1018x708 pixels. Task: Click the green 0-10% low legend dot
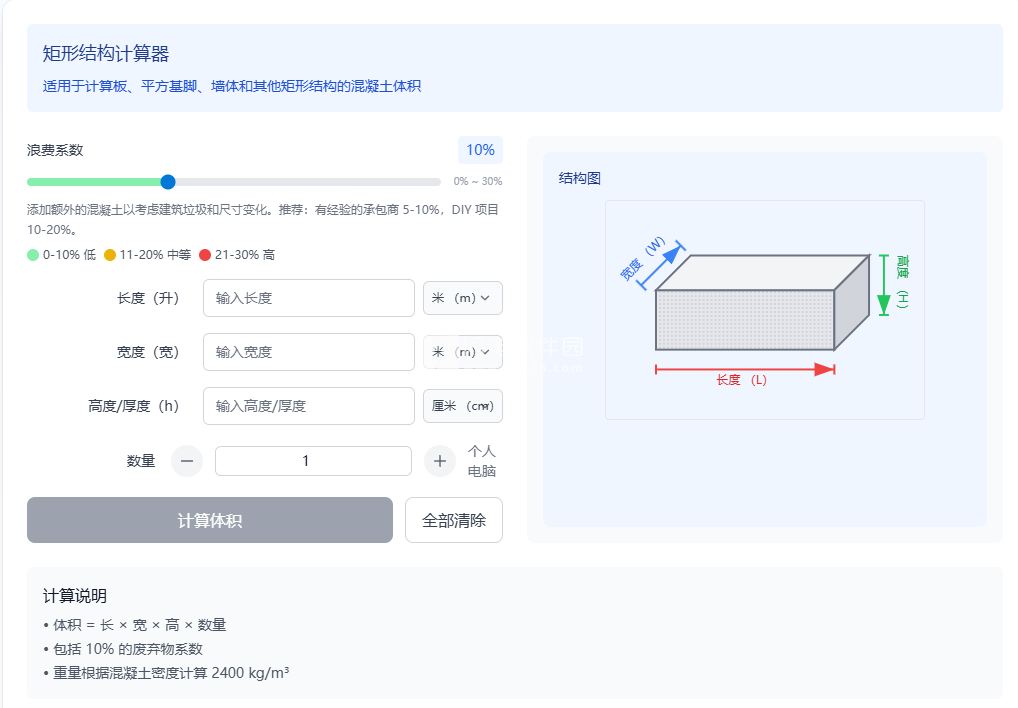(x=33, y=255)
